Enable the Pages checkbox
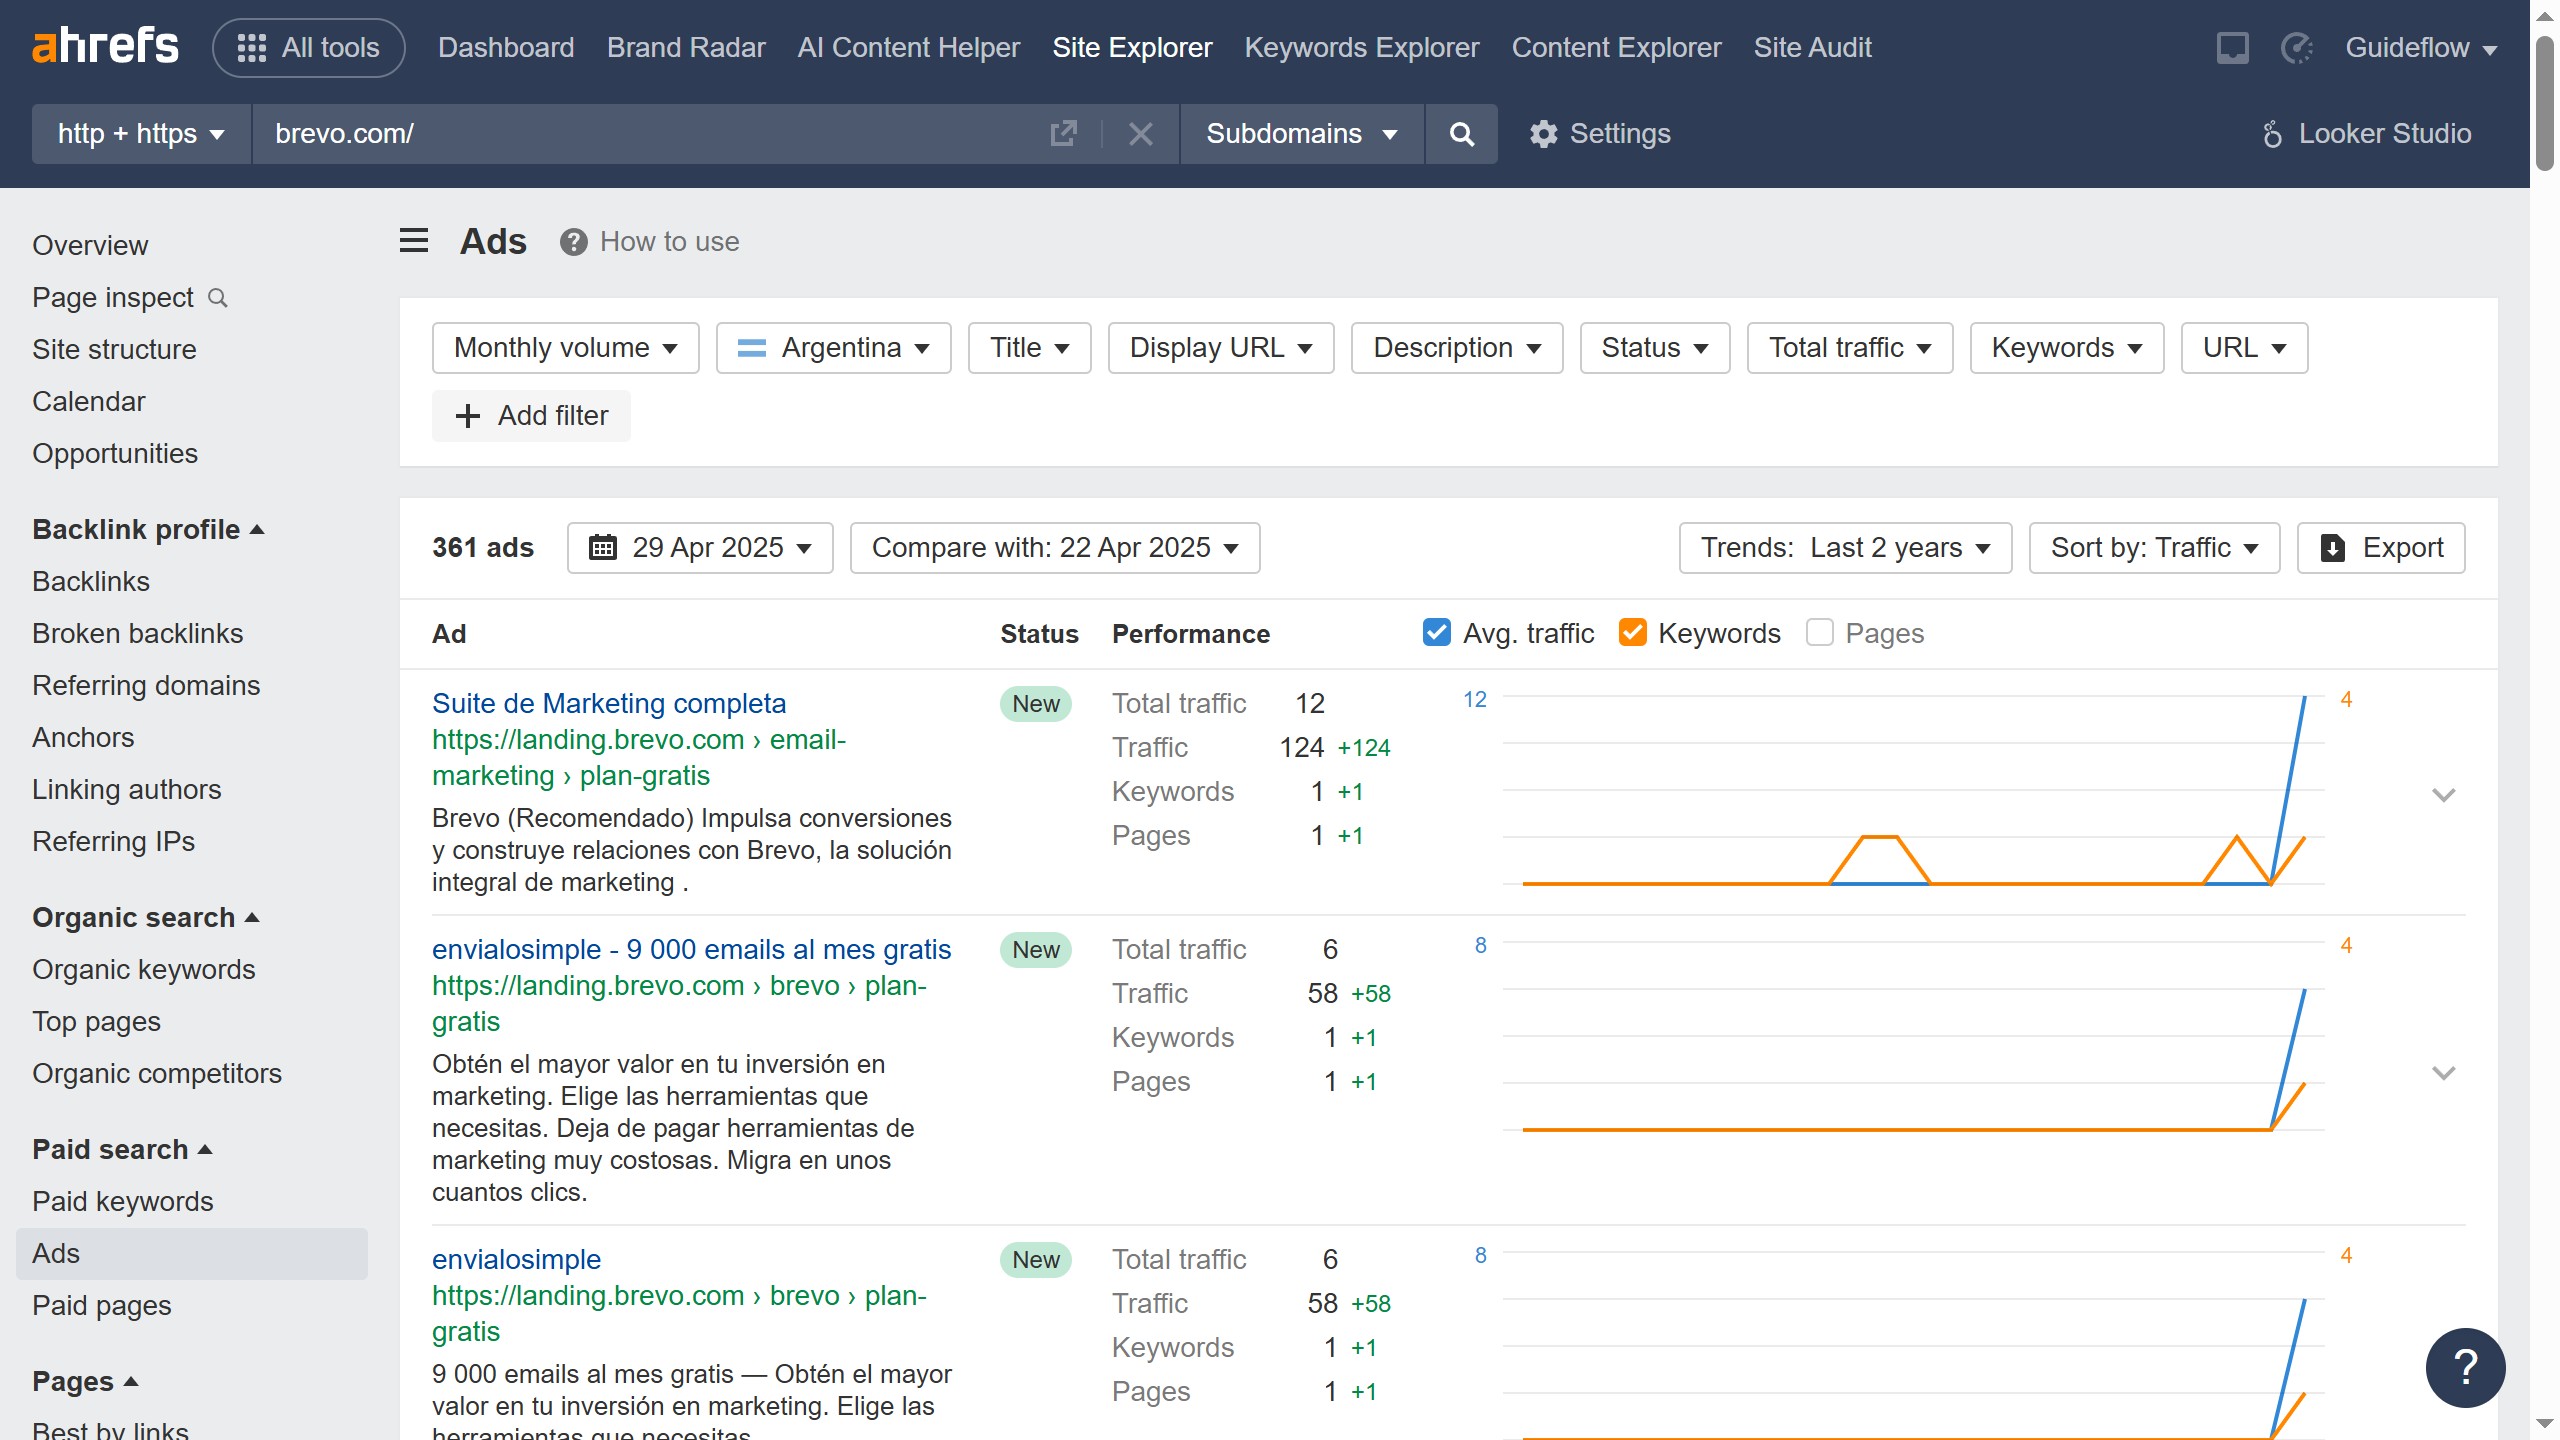The width and height of the screenshot is (2560, 1440). pyautogui.click(x=1820, y=633)
